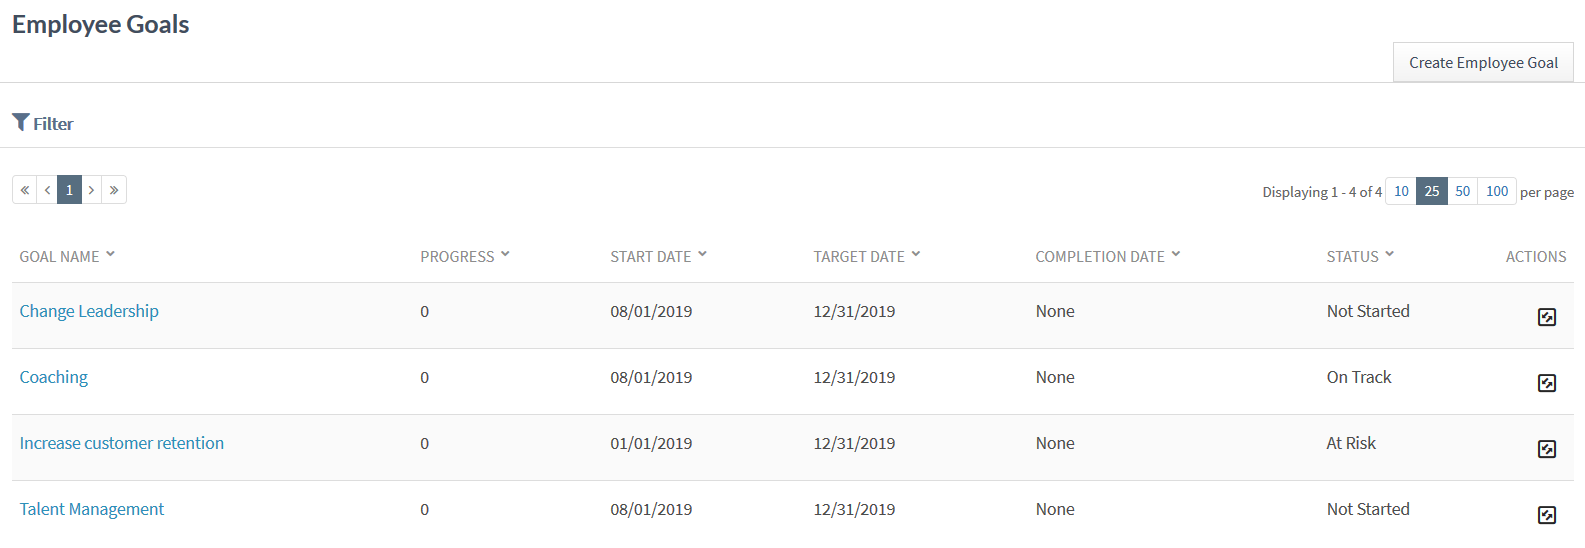Sort by Goal Name column arrow
This screenshot has width=1585, height=548.
110,254
